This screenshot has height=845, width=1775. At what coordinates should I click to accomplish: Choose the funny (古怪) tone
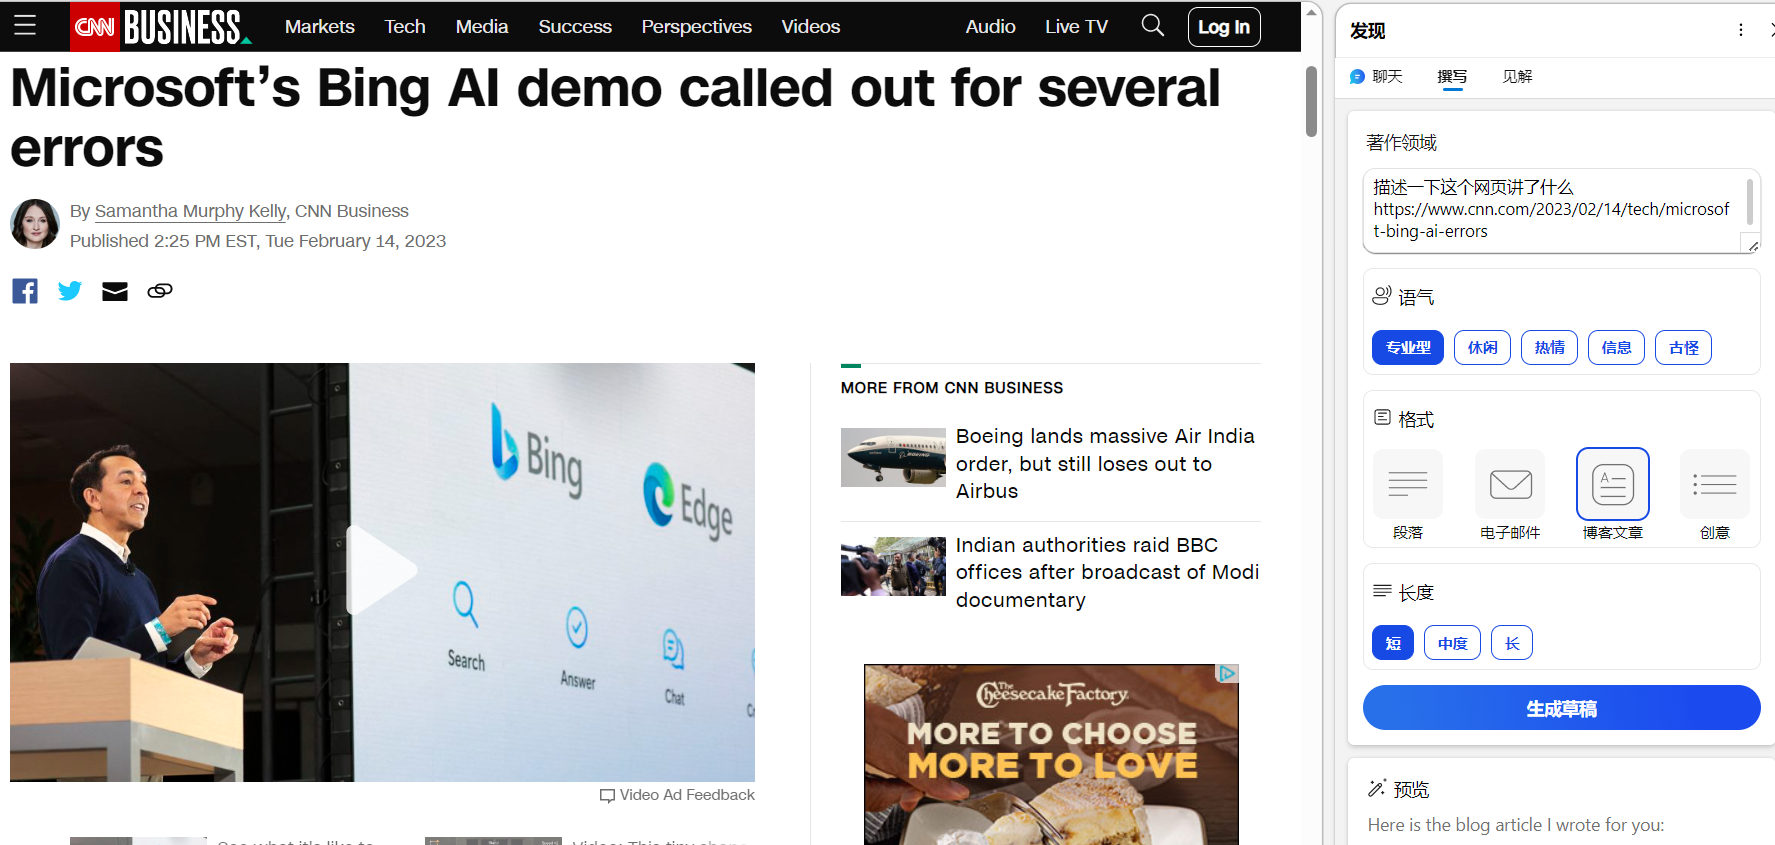pos(1684,347)
